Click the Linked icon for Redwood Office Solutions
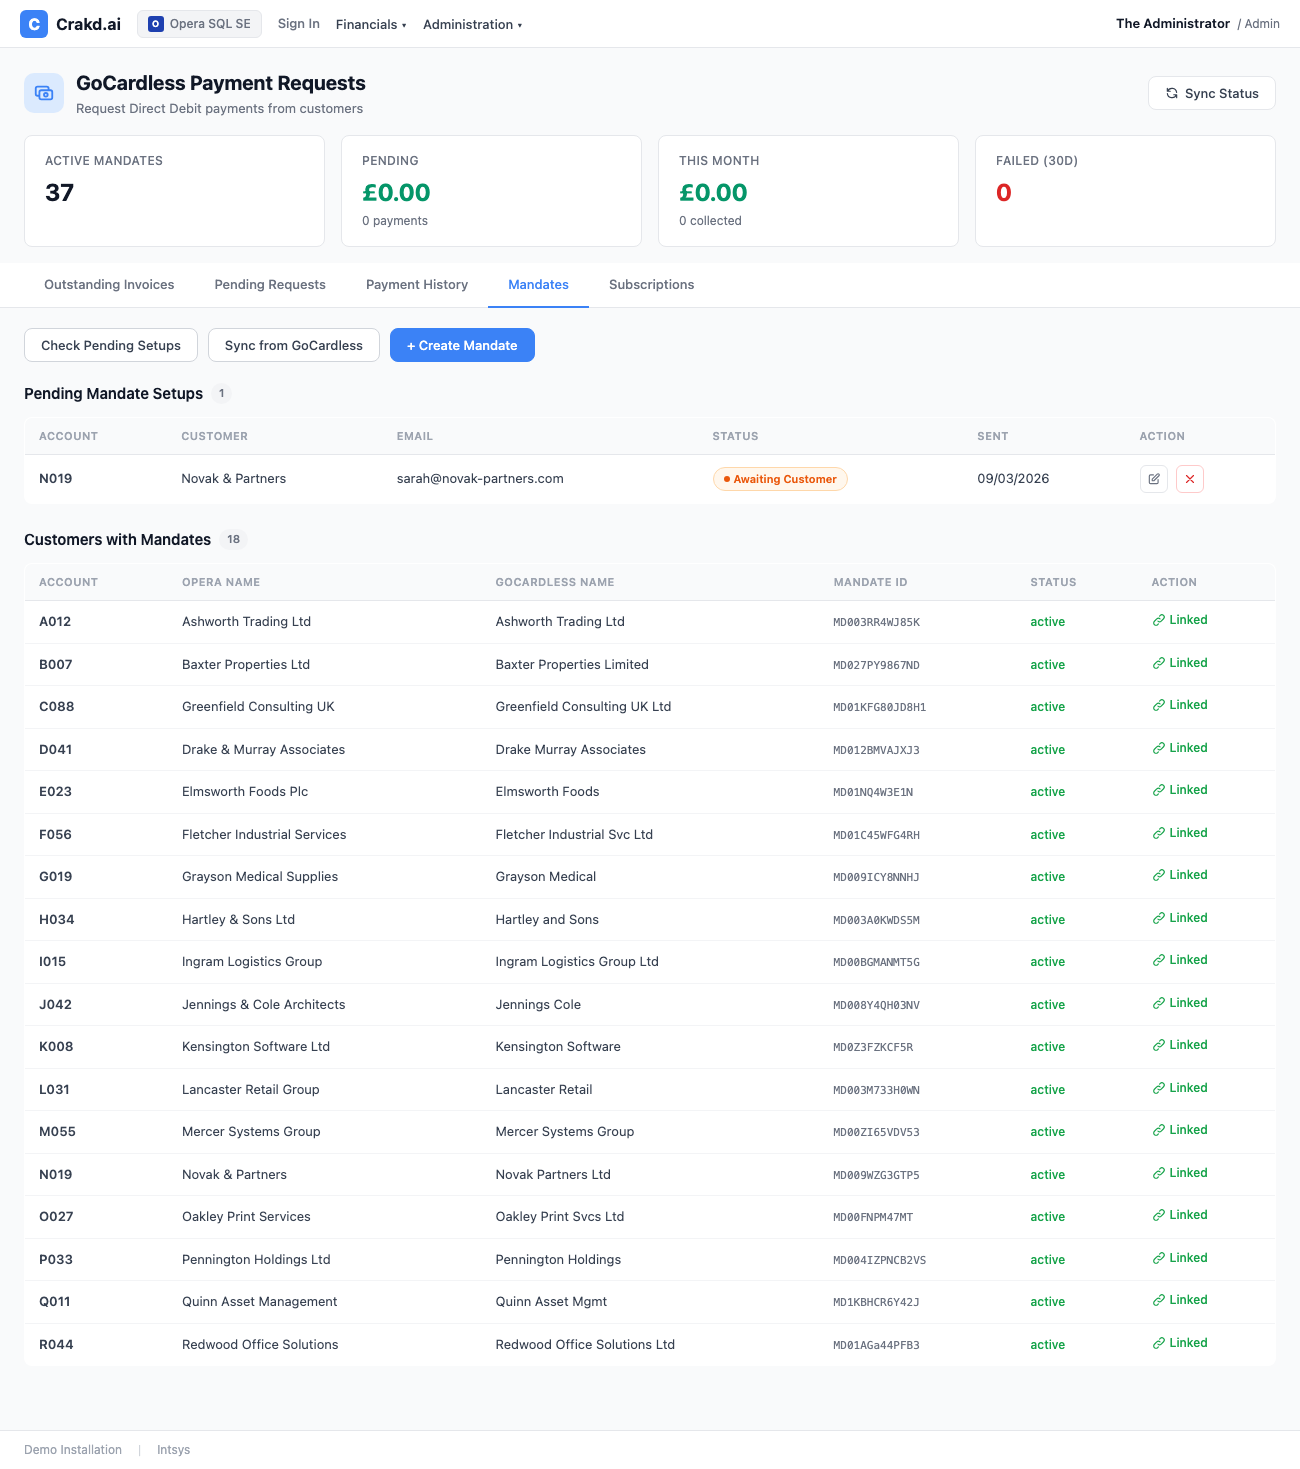 [1159, 1343]
